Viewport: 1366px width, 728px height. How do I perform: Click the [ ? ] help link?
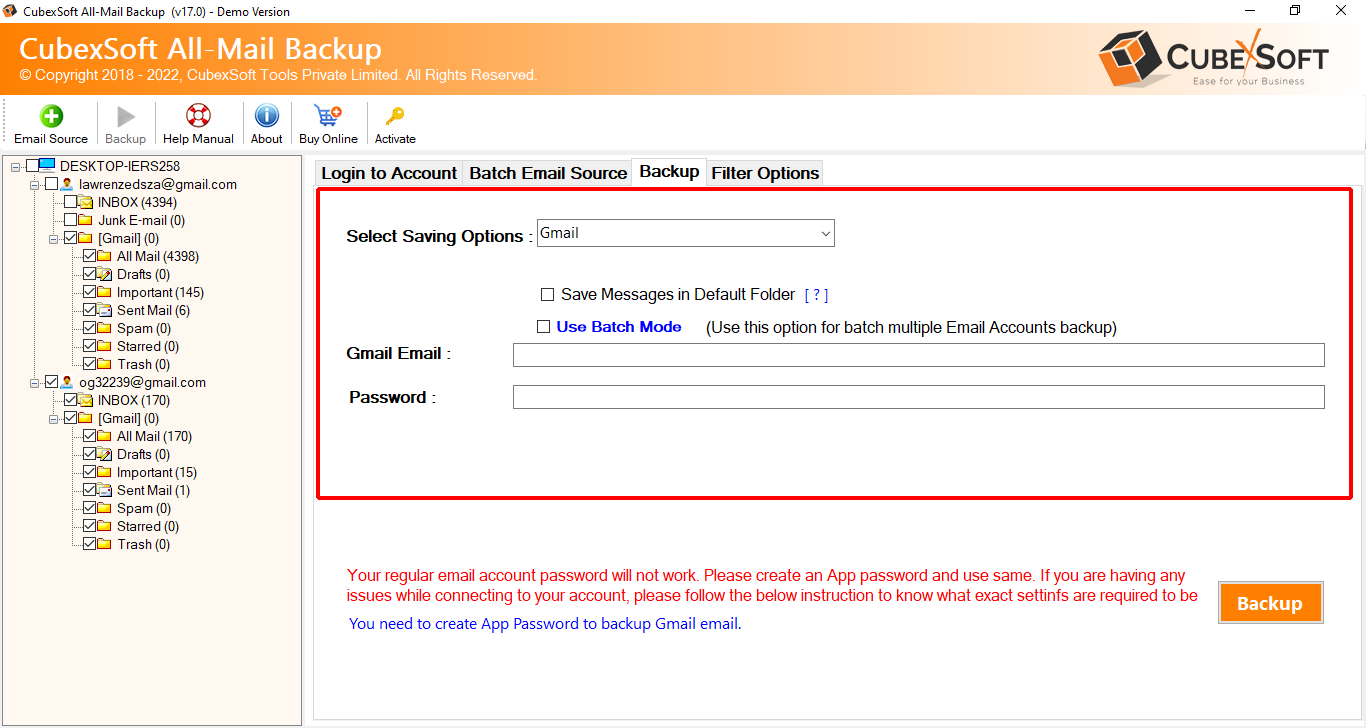(x=816, y=295)
